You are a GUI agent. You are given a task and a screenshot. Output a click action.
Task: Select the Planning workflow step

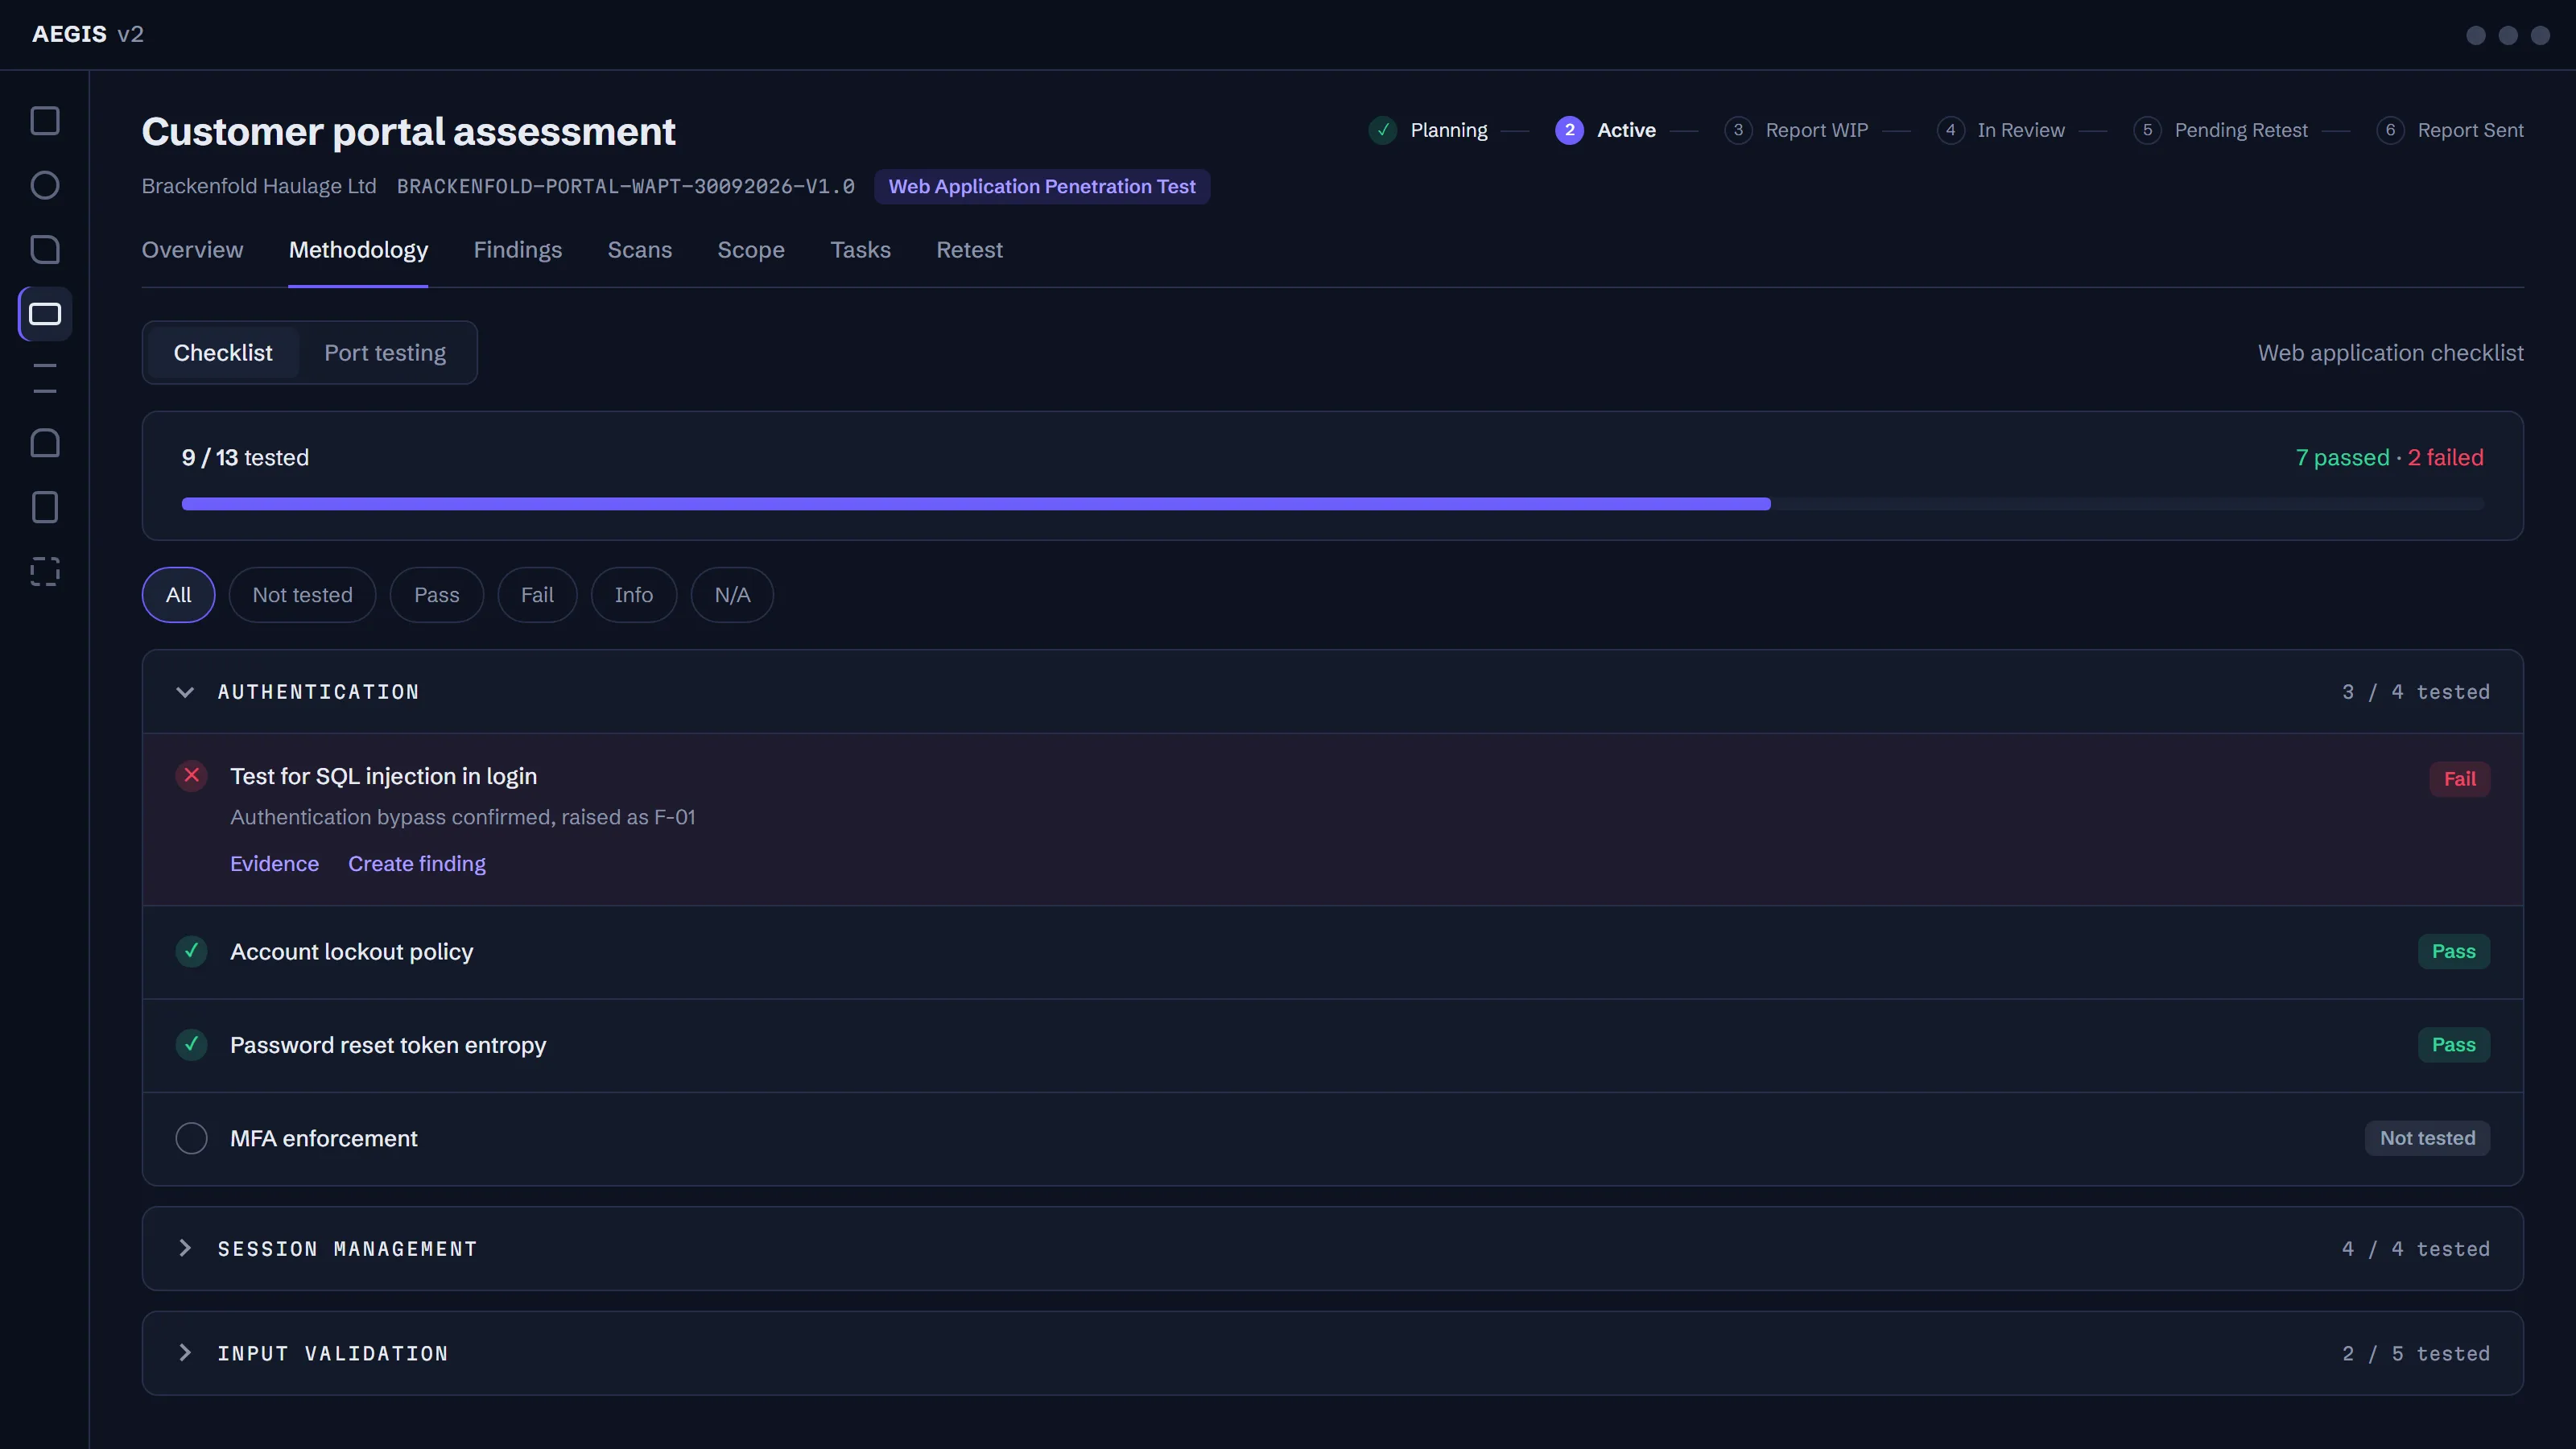click(1428, 130)
